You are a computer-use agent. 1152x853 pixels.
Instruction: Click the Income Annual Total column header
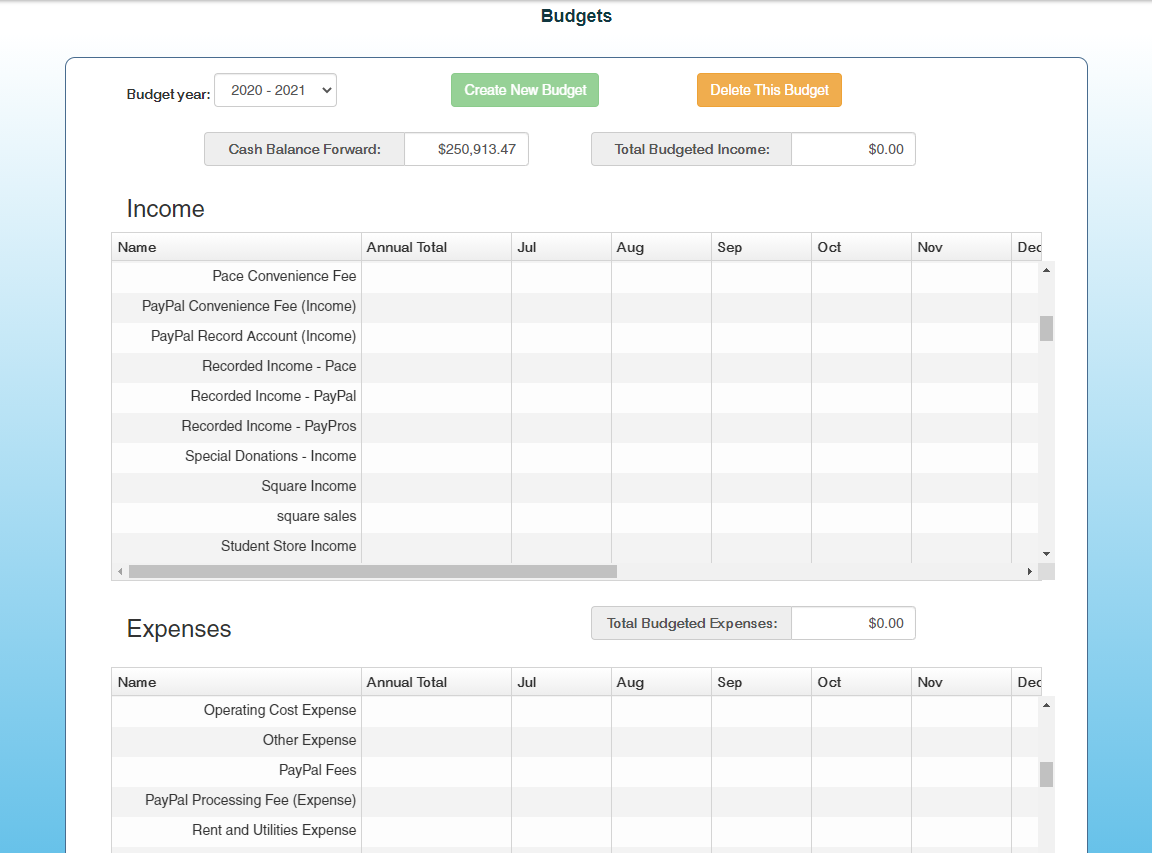tap(436, 247)
